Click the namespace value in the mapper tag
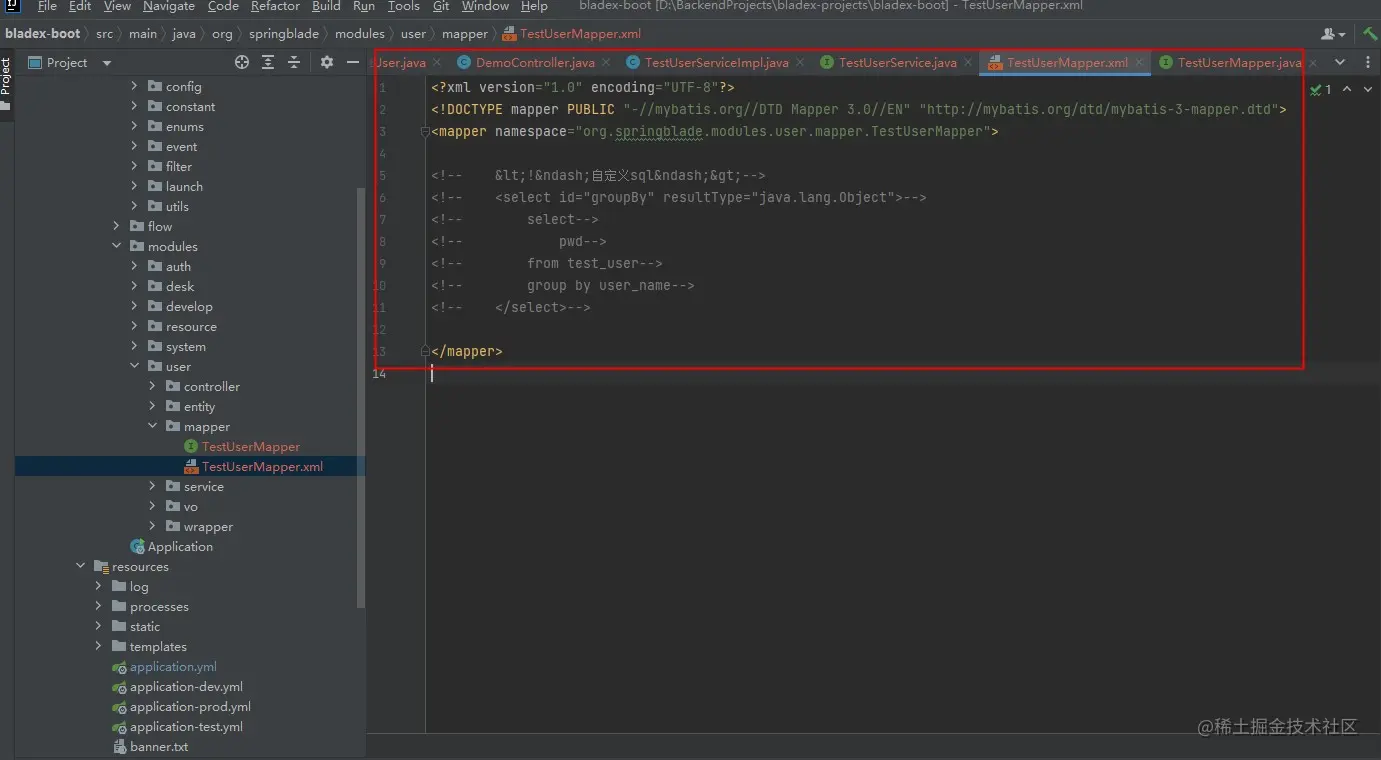This screenshot has height=760, width=1381. point(781,131)
